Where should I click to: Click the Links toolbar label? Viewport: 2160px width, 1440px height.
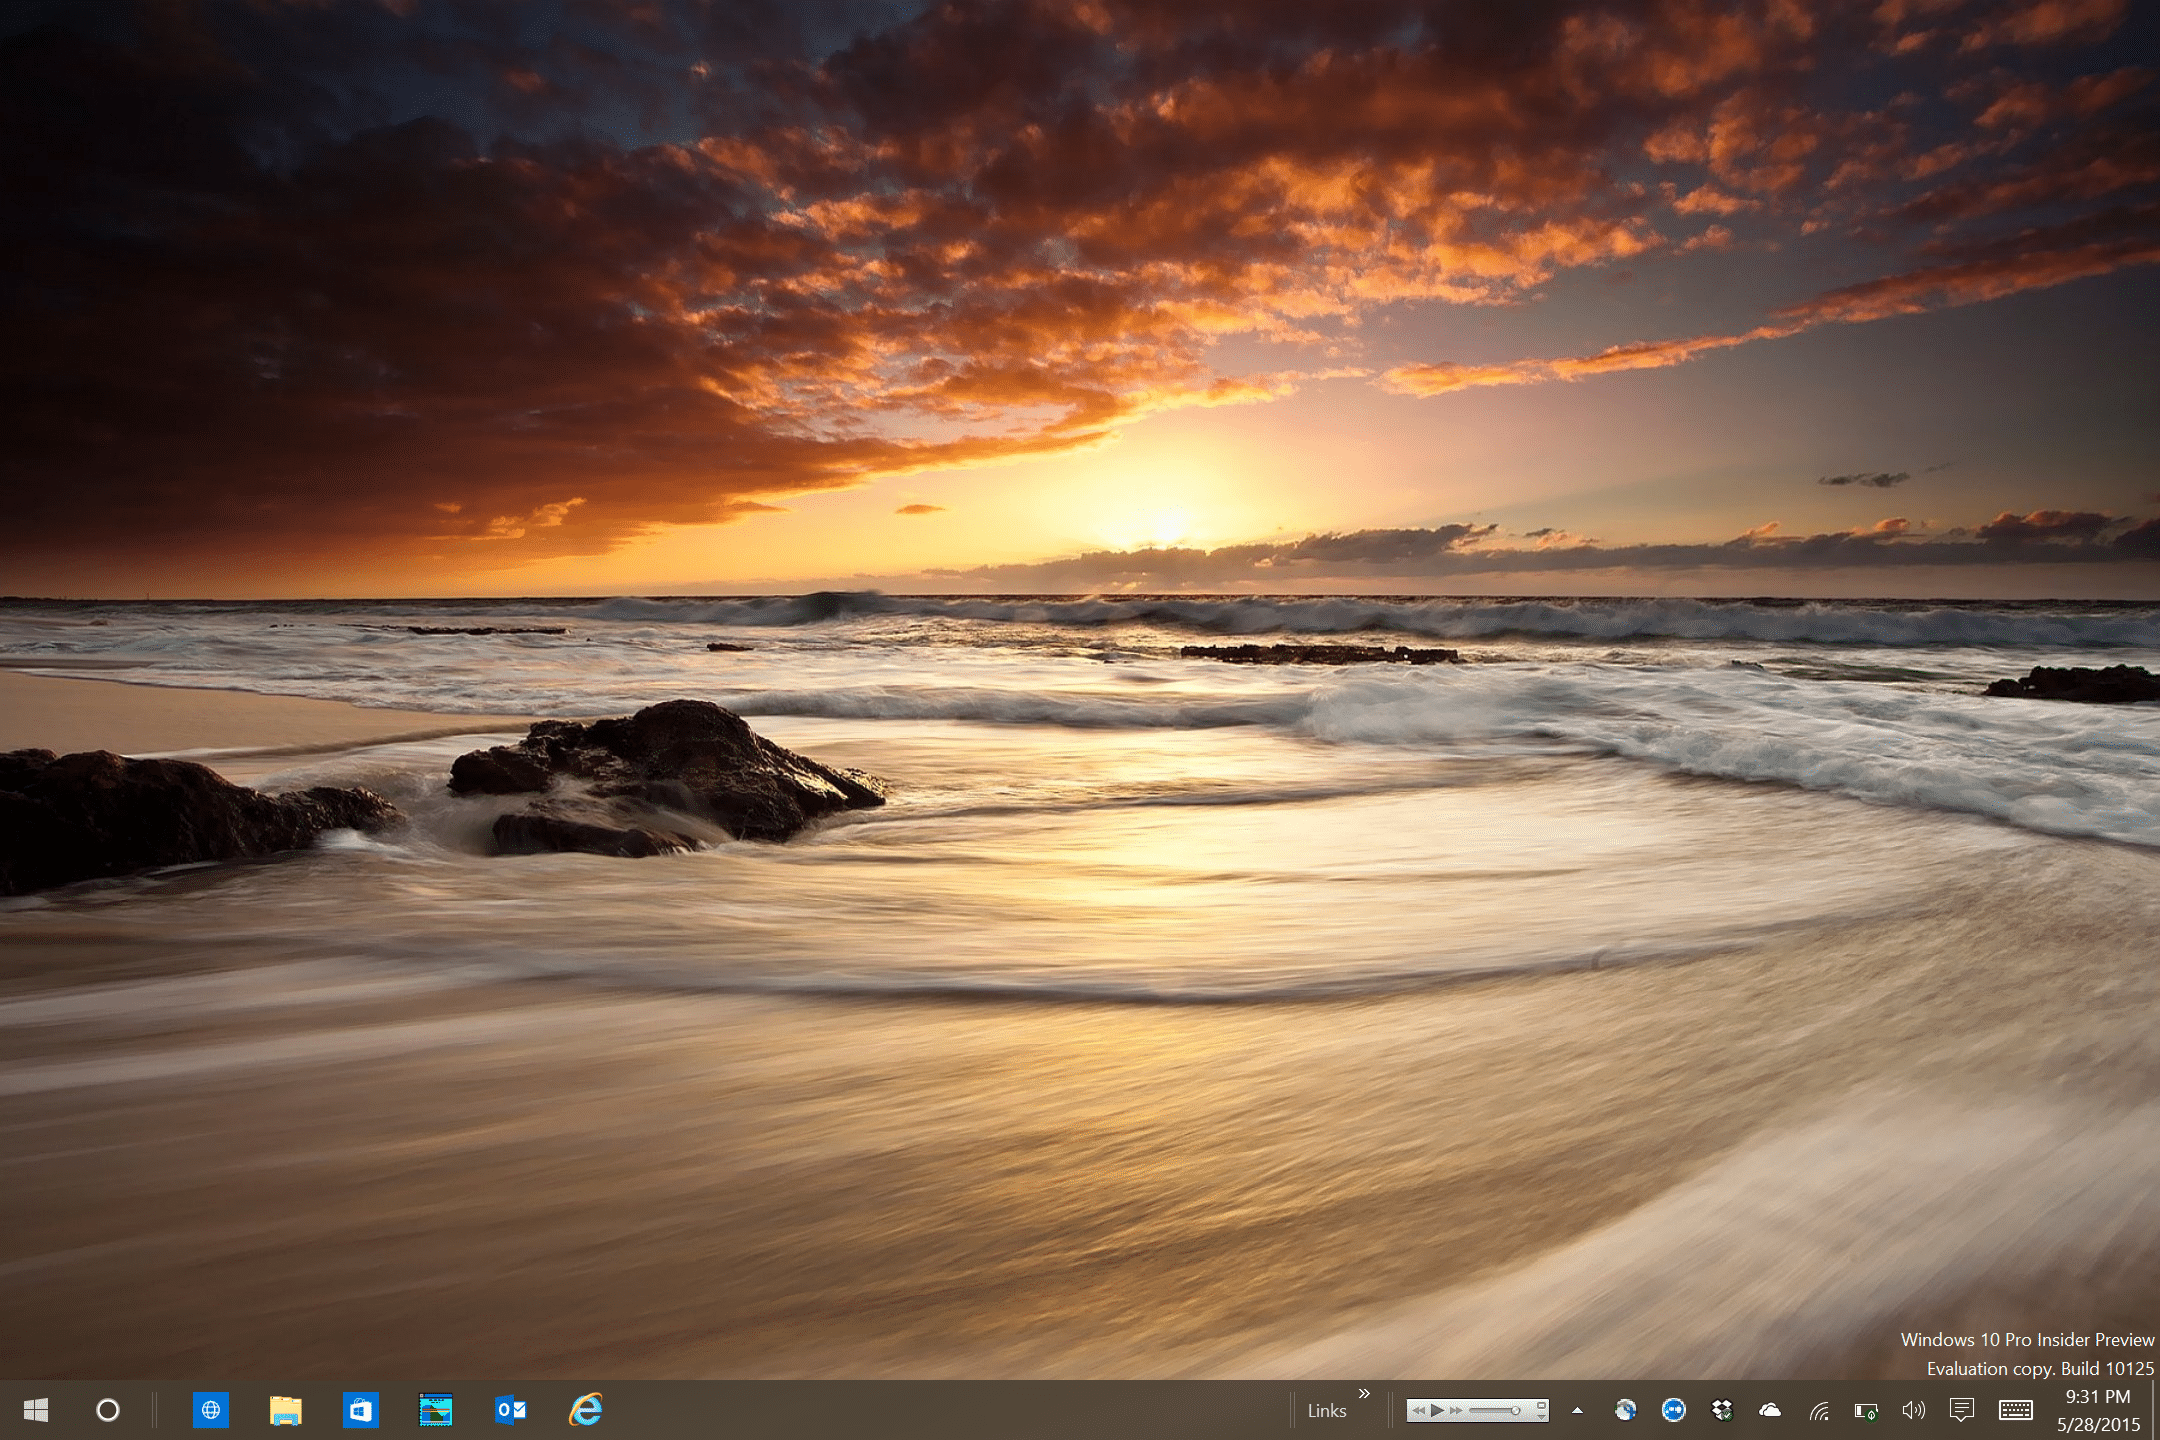coord(1327,1411)
